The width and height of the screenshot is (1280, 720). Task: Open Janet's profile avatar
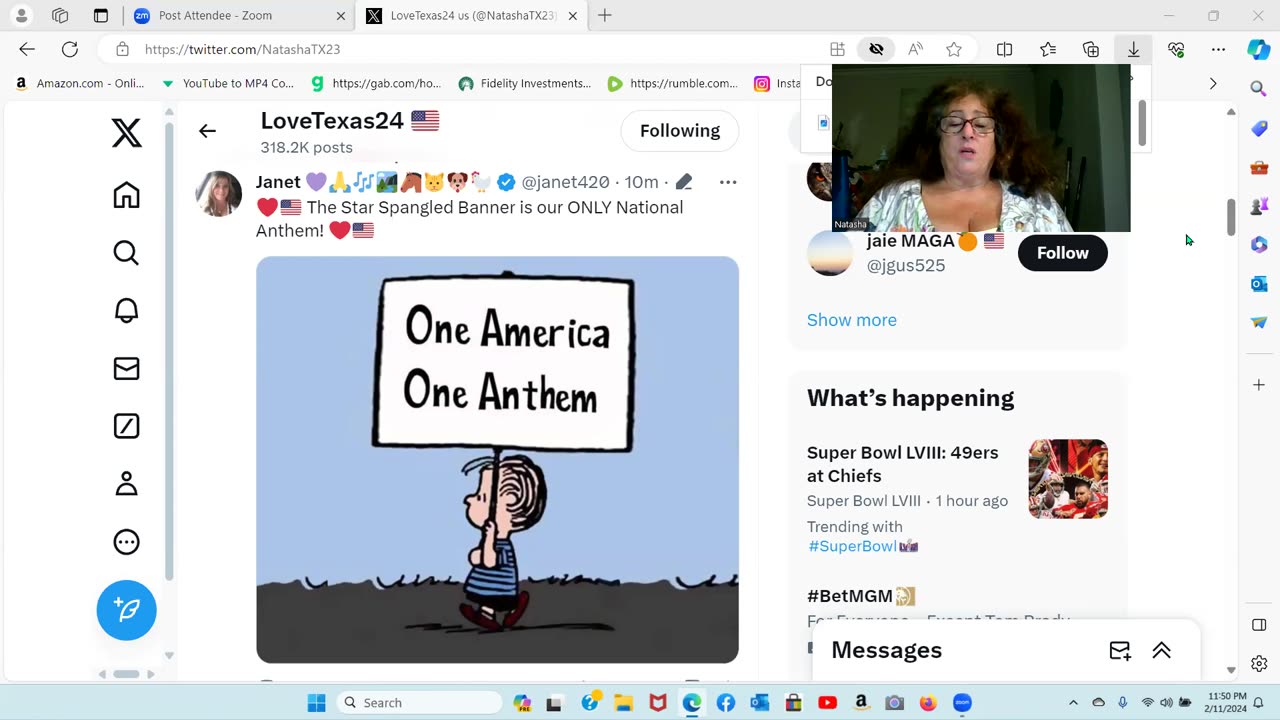(218, 194)
